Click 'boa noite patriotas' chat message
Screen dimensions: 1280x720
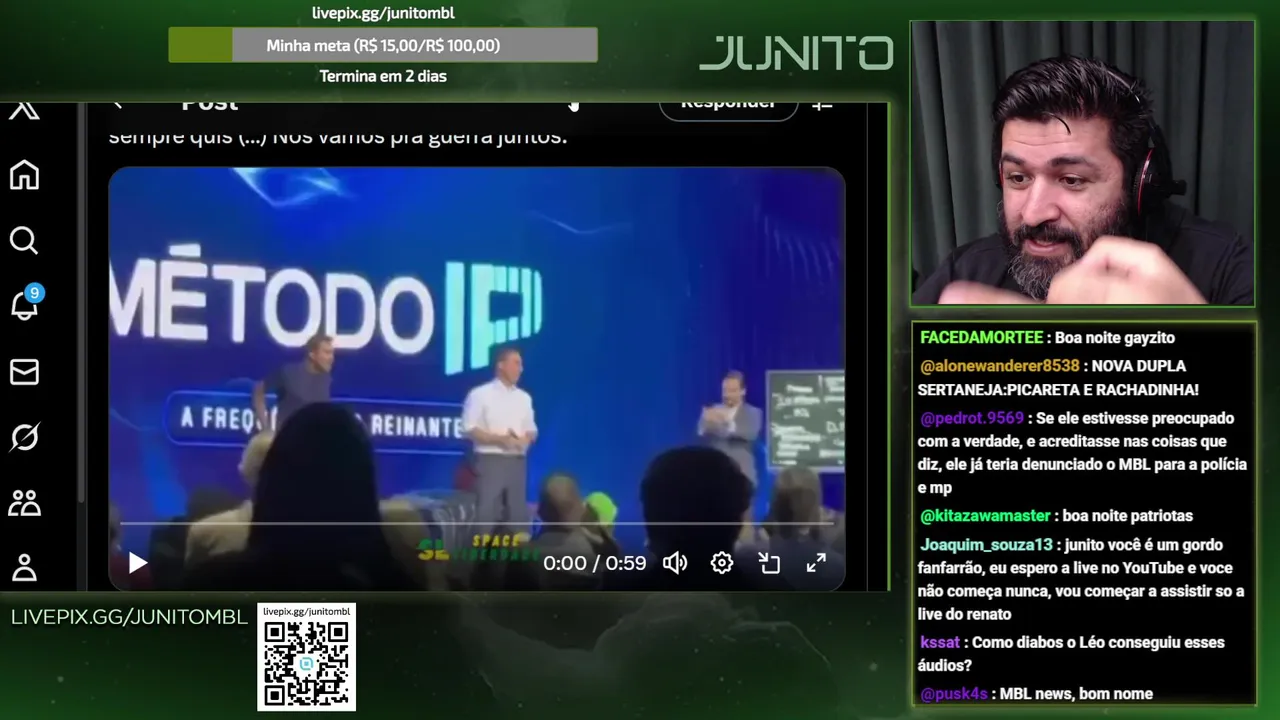tap(1128, 516)
